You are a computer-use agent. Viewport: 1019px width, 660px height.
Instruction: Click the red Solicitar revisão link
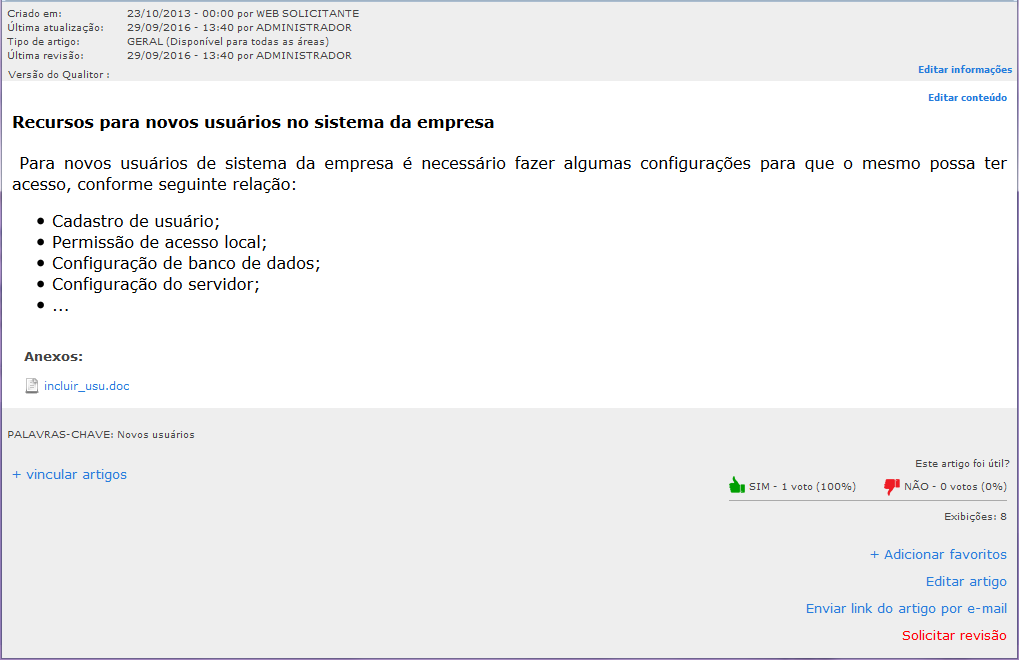click(954, 636)
